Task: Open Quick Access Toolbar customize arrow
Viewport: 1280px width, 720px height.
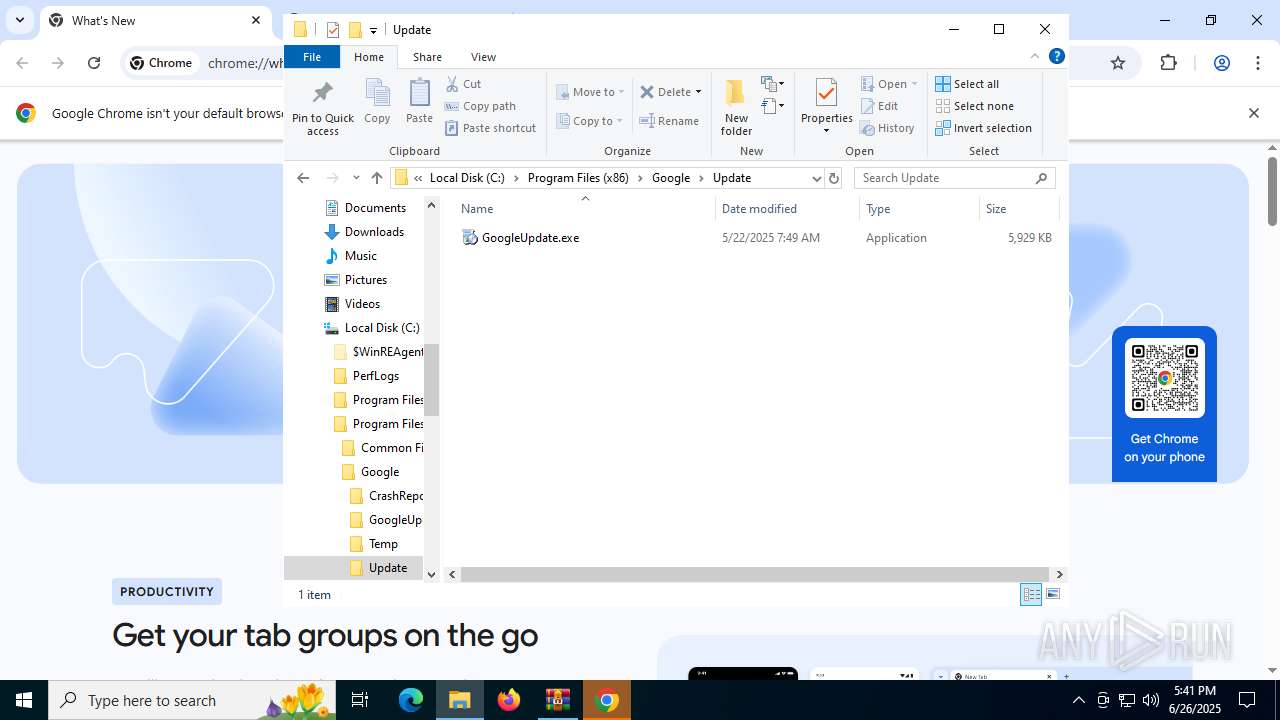Action: point(373,30)
